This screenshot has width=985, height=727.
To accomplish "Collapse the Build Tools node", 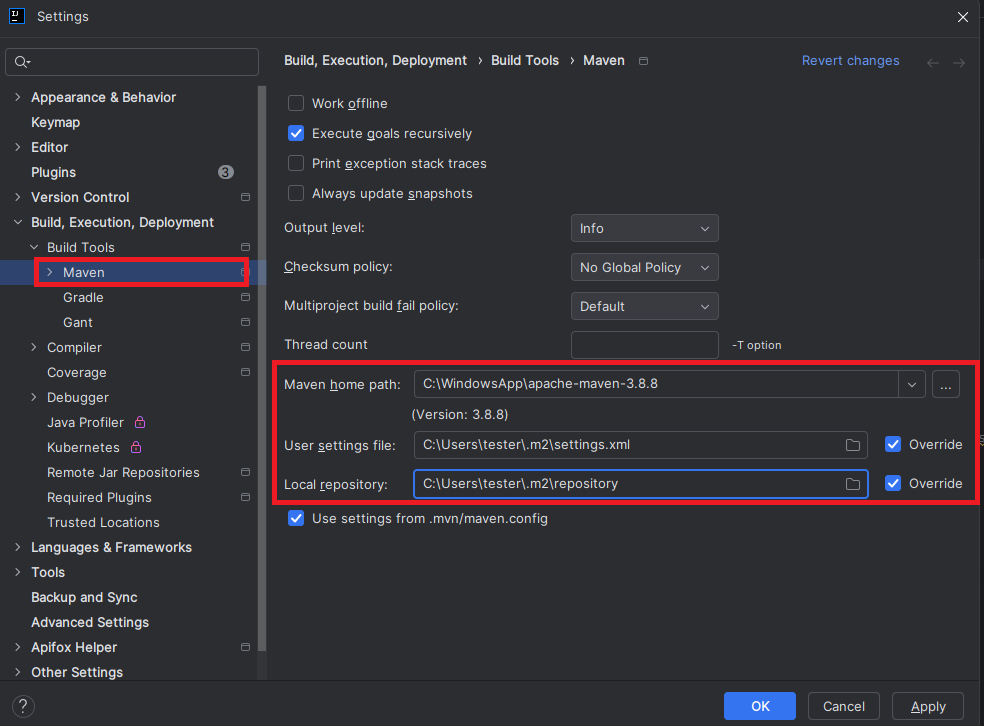I will pyautogui.click(x=34, y=247).
